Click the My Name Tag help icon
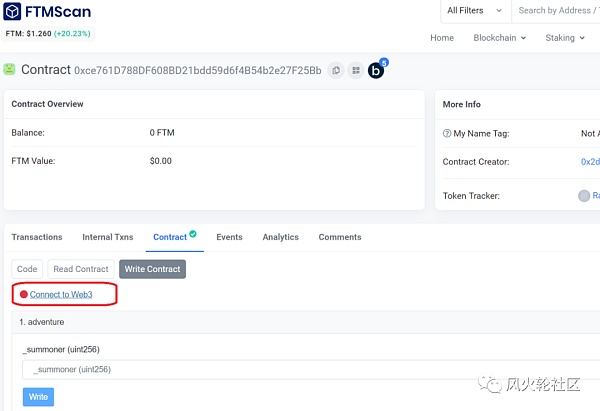Screen dimensions: 600x411 point(447,133)
